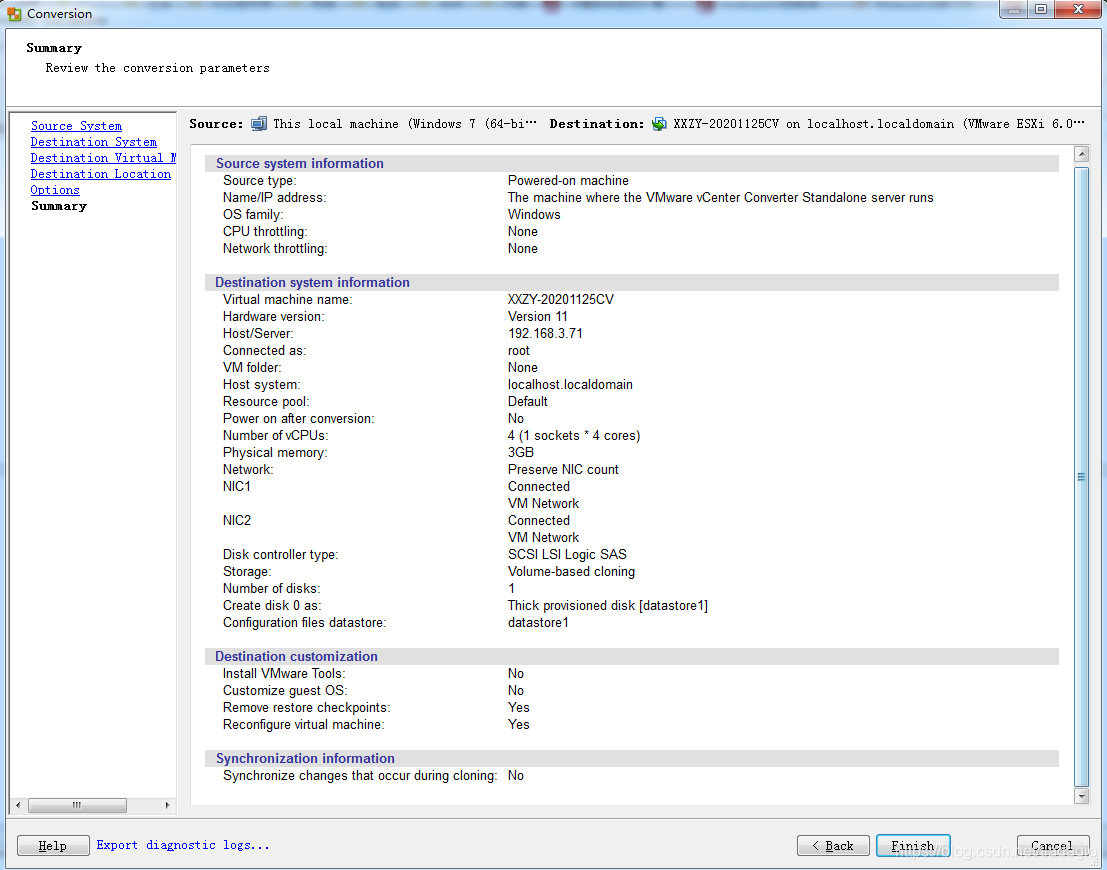Click Hardware version value Version 11
Viewport: 1107px width, 870px height.
537,316
